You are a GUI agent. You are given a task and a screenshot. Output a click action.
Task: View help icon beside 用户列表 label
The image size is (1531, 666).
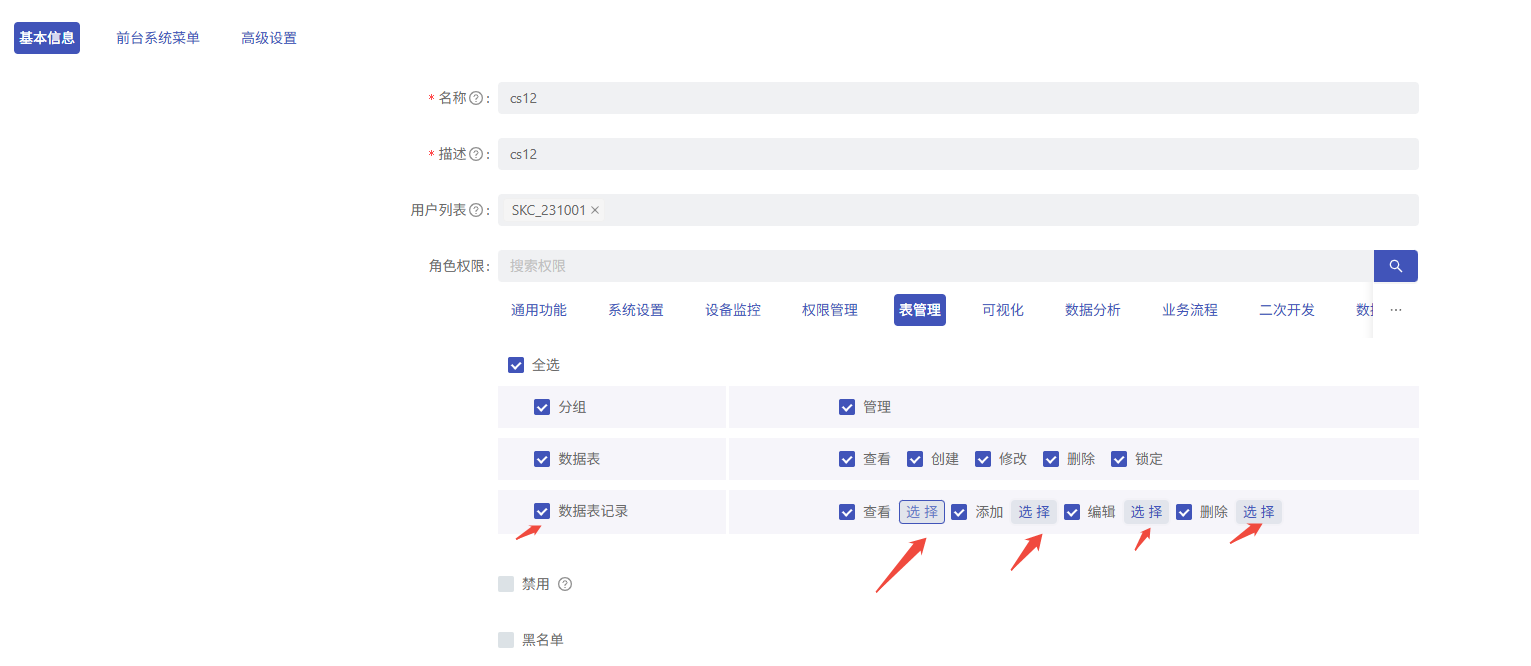pos(476,209)
